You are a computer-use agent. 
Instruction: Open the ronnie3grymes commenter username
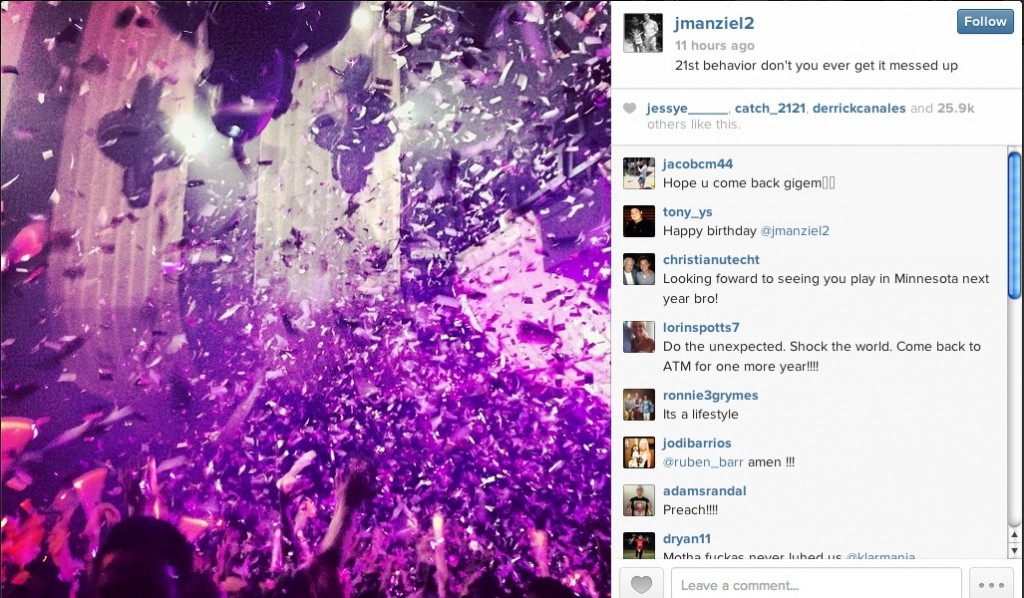(711, 395)
